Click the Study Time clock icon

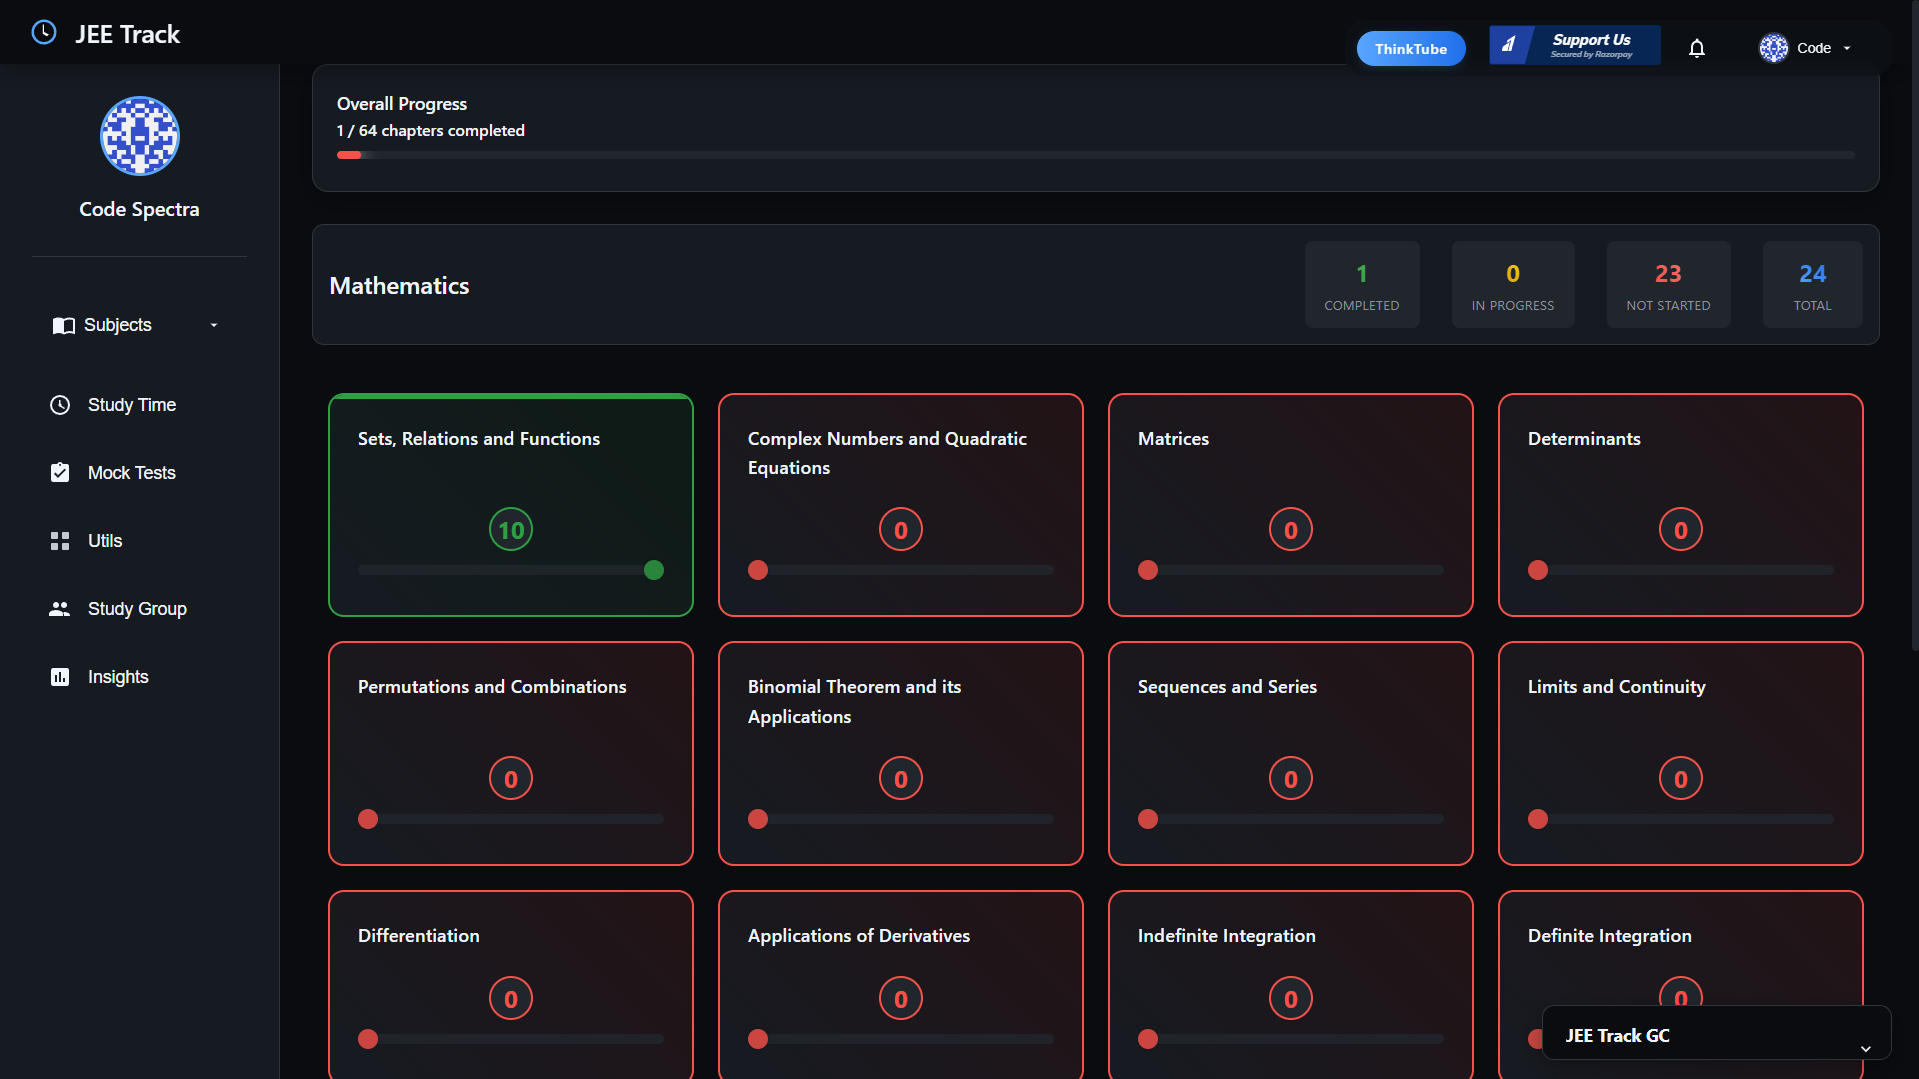pyautogui.click(x=60, y=405)
